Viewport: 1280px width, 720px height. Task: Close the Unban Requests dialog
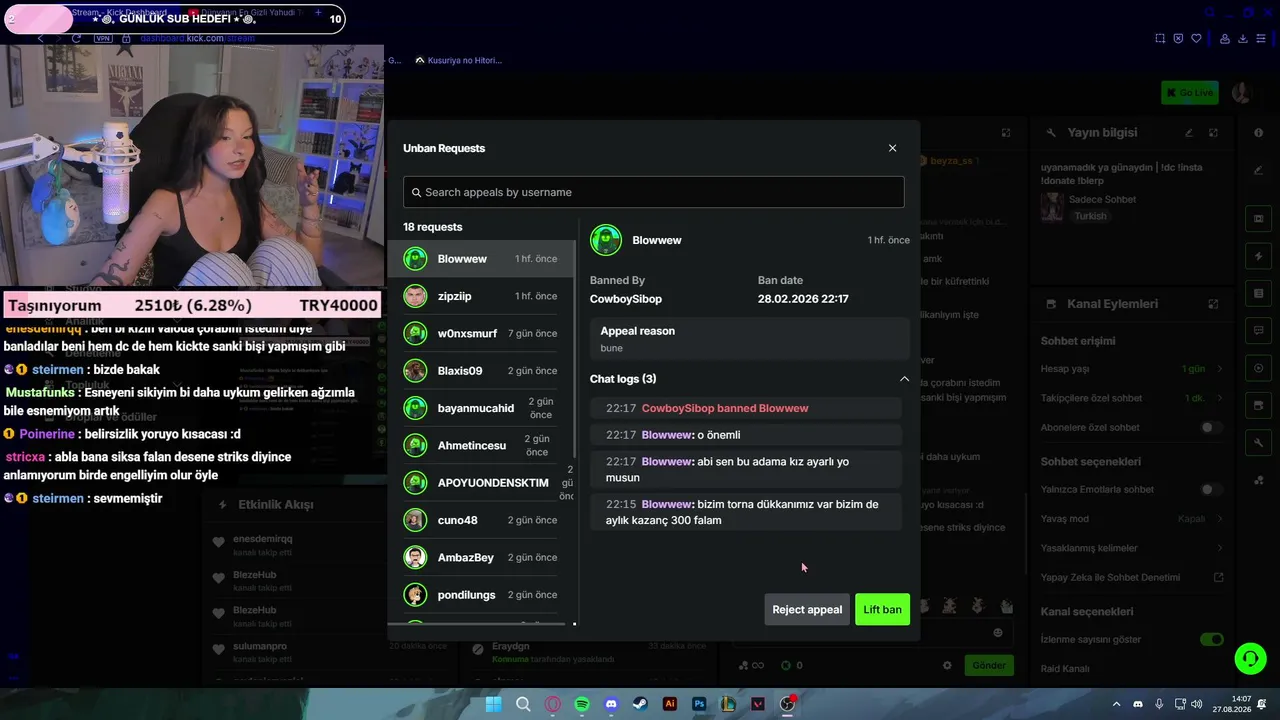click(893, 148)
